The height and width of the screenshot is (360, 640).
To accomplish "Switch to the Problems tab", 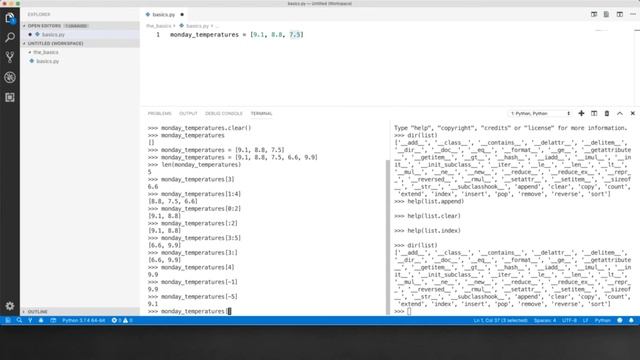I will point(160,113).
